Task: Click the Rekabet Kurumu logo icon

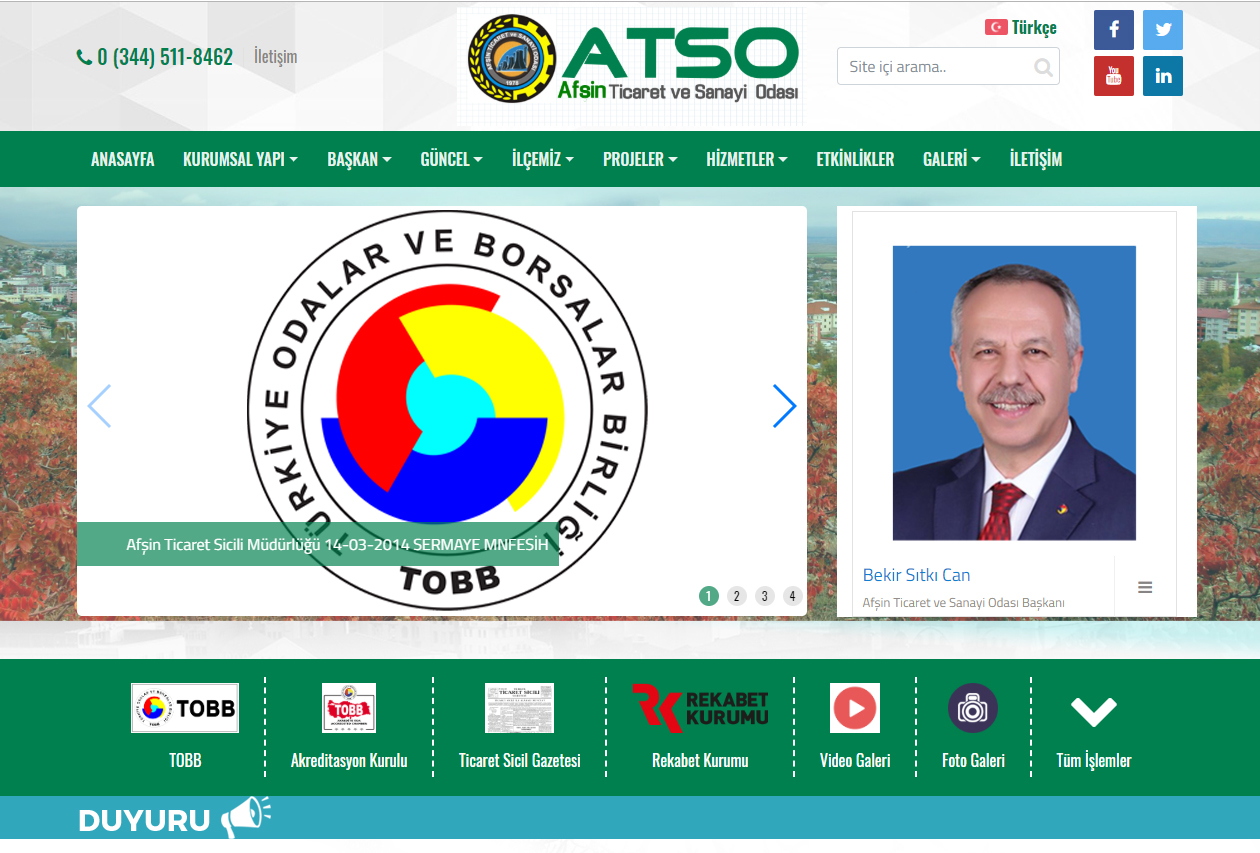Action: click(700, 708)
